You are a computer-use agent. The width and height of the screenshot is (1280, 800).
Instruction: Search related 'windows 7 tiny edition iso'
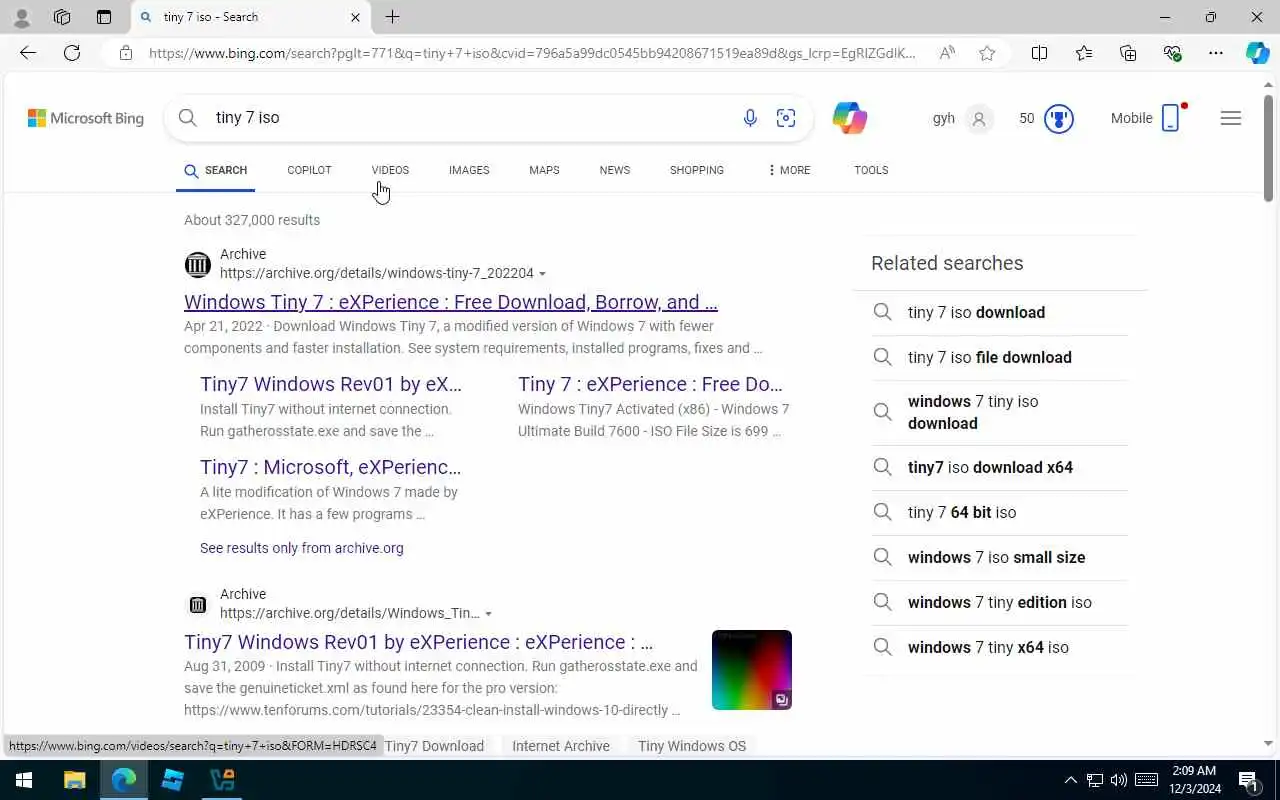pos(1000,603)
